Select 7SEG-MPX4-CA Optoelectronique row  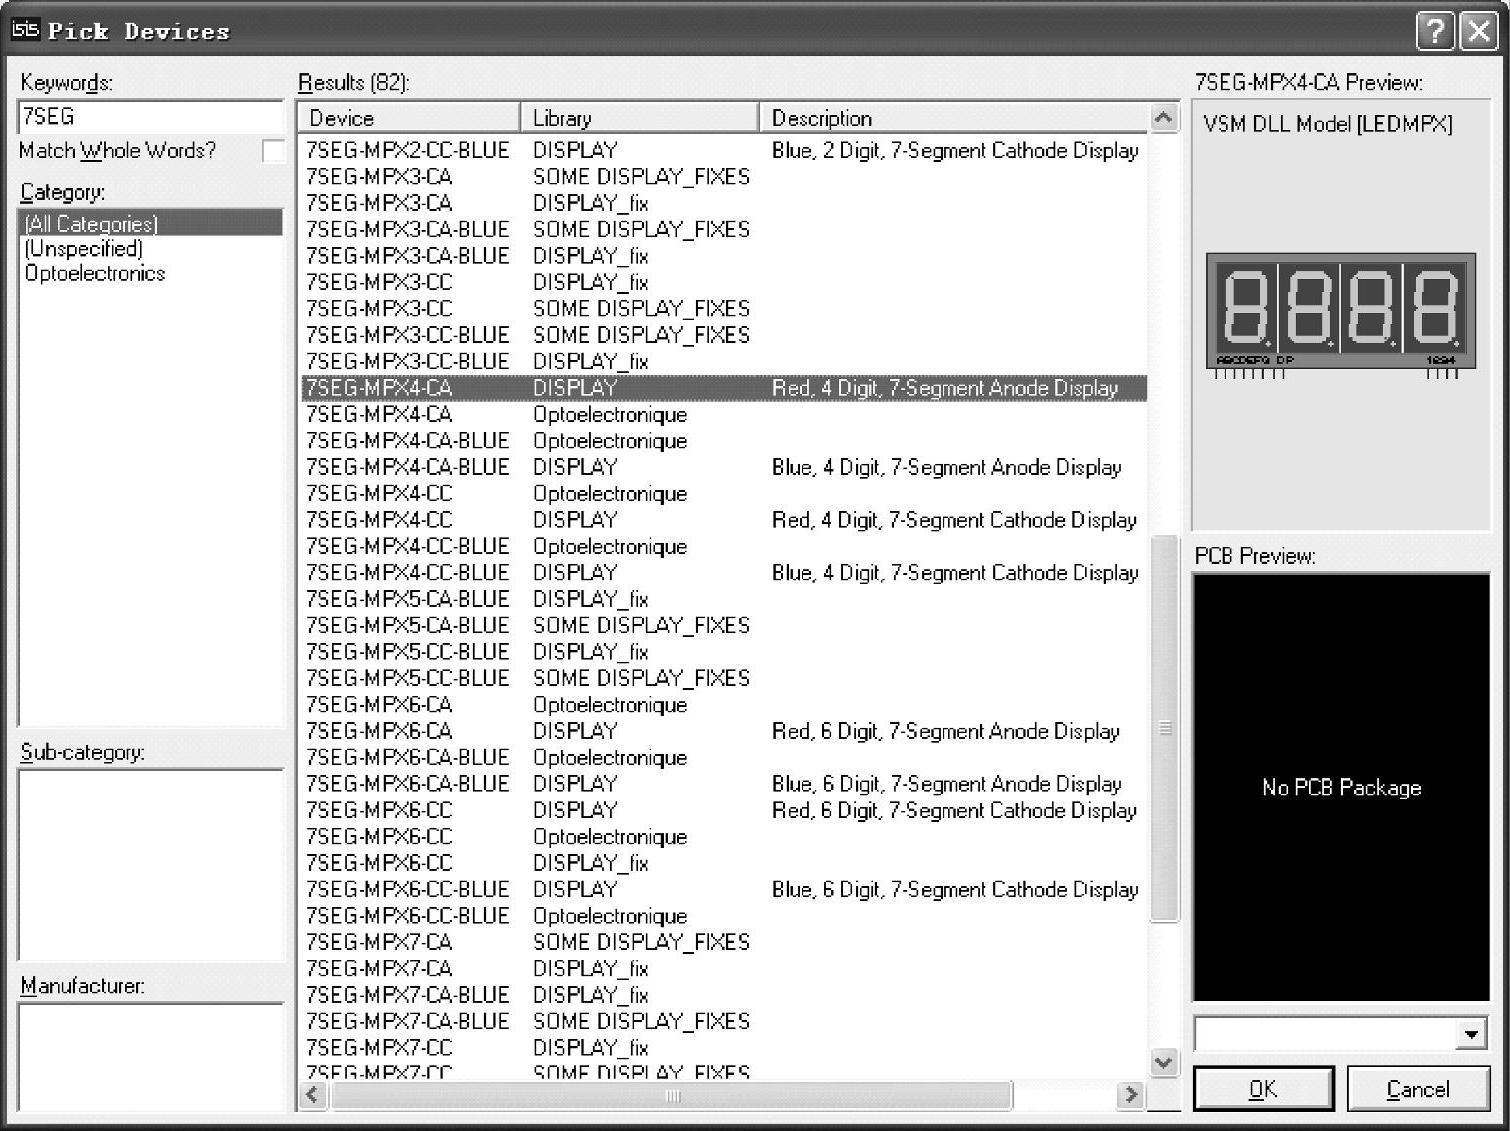[x=724, y=414]
